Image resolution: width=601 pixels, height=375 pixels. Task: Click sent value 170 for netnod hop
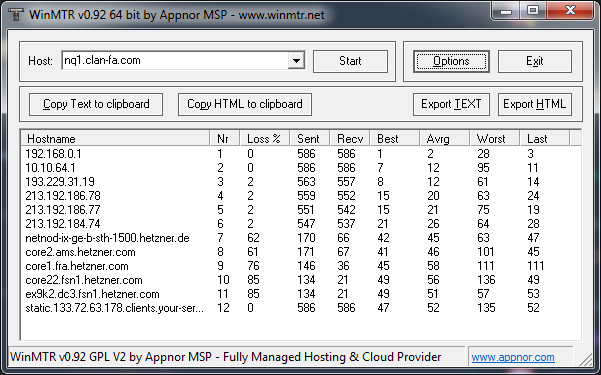tap(306, 238)
